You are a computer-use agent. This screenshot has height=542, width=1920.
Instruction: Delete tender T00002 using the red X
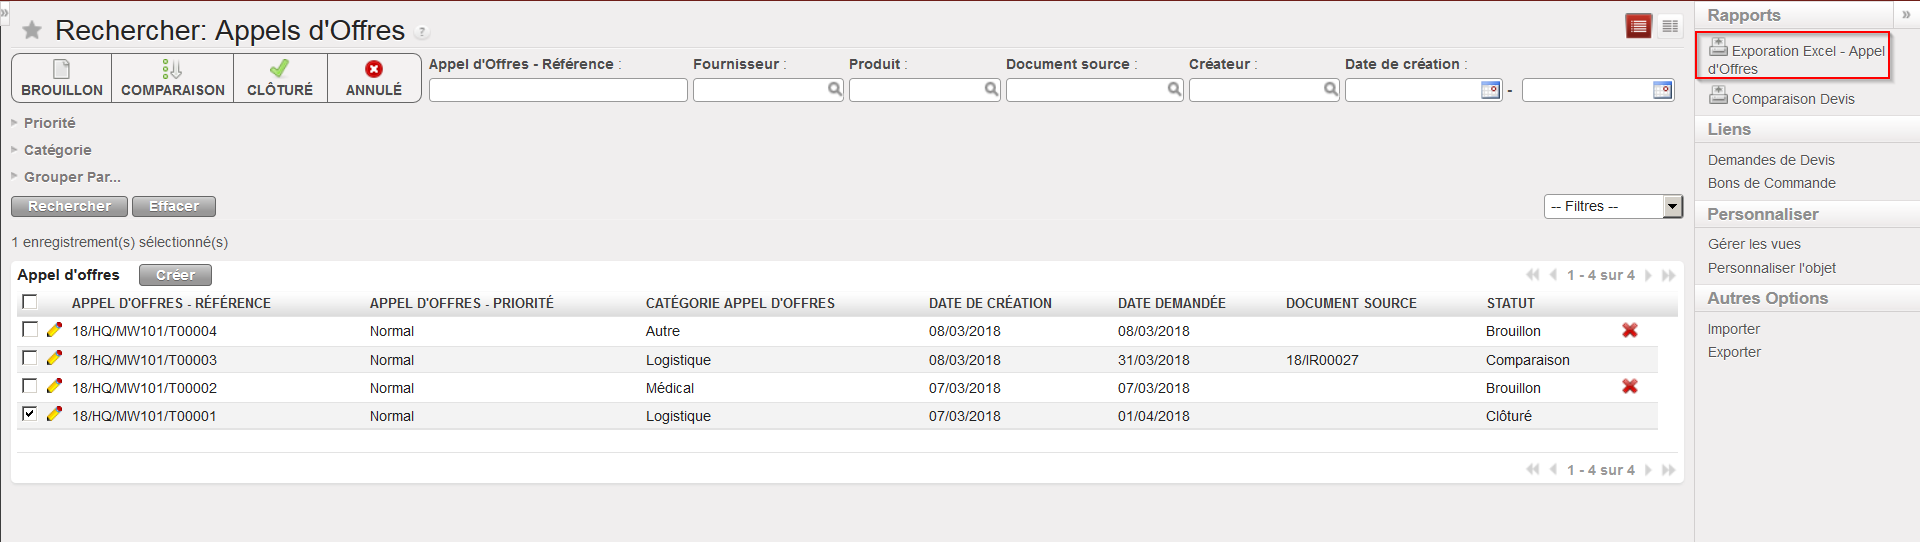1629,387
